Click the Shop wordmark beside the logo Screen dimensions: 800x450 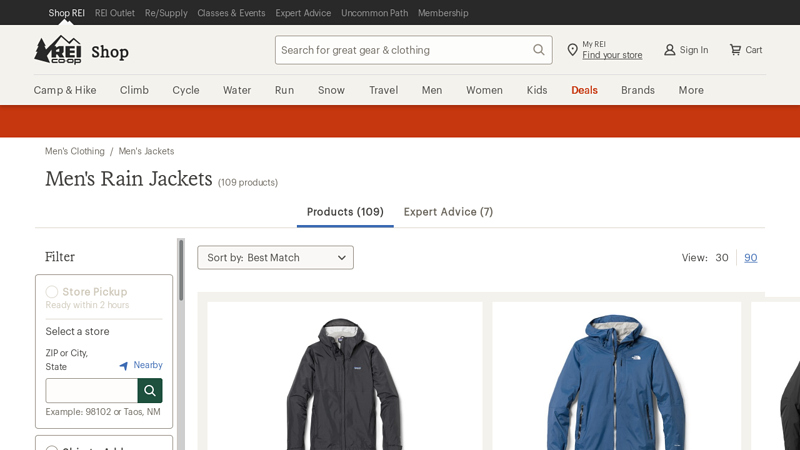tap(110, 52)
